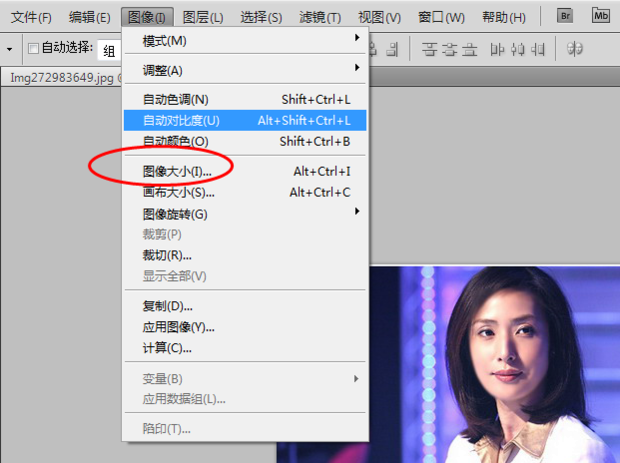
Task: Select the 裁切(R)... menu item
Action: [245, 255]
